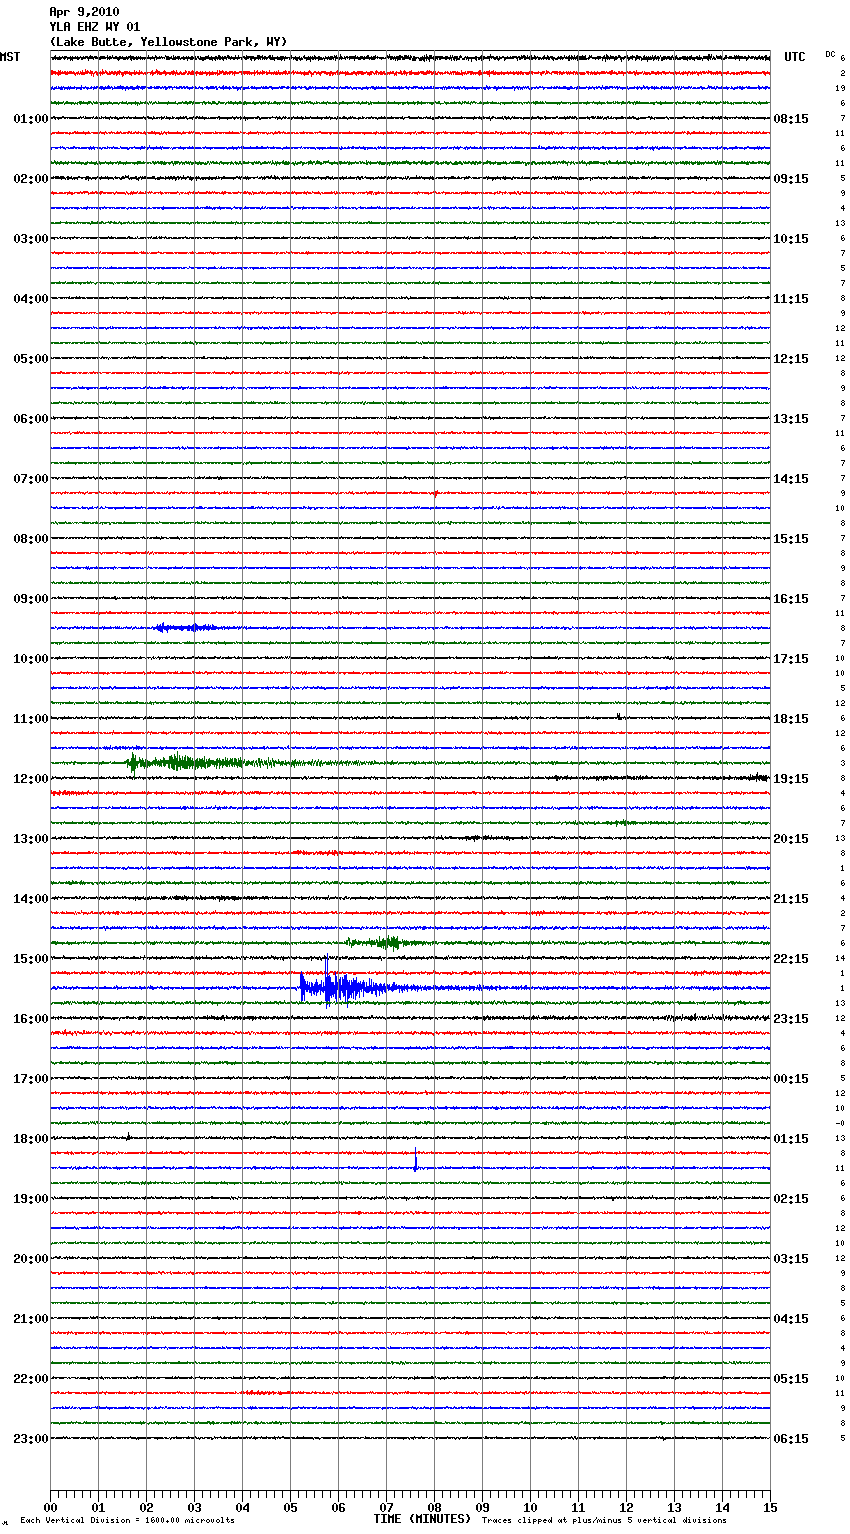Click minute tick label 10 on bottom axis

coord(530,1507)
